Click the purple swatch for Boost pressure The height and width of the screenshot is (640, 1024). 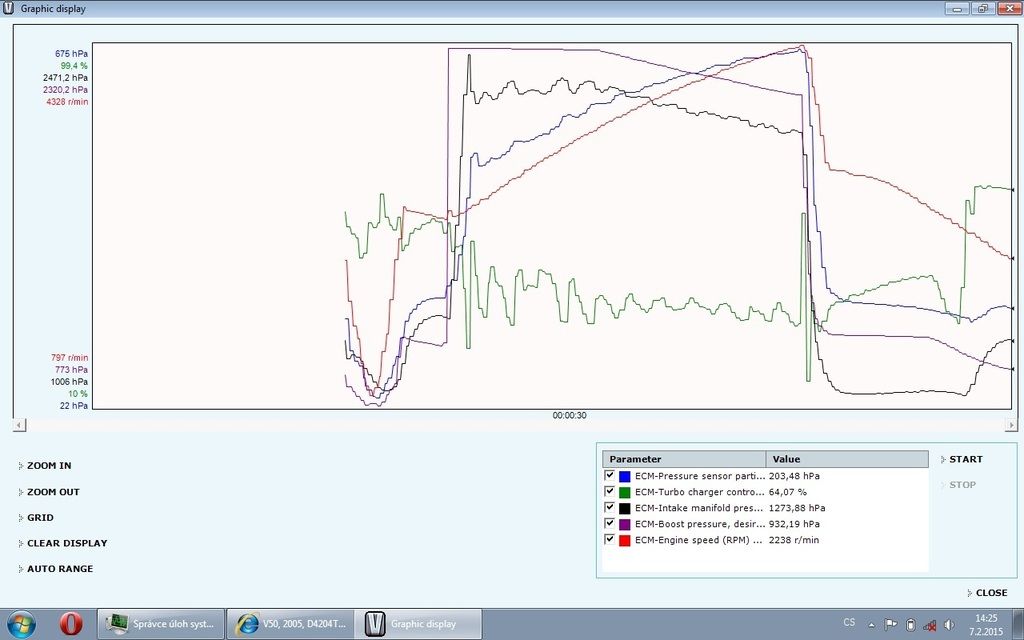624,524
